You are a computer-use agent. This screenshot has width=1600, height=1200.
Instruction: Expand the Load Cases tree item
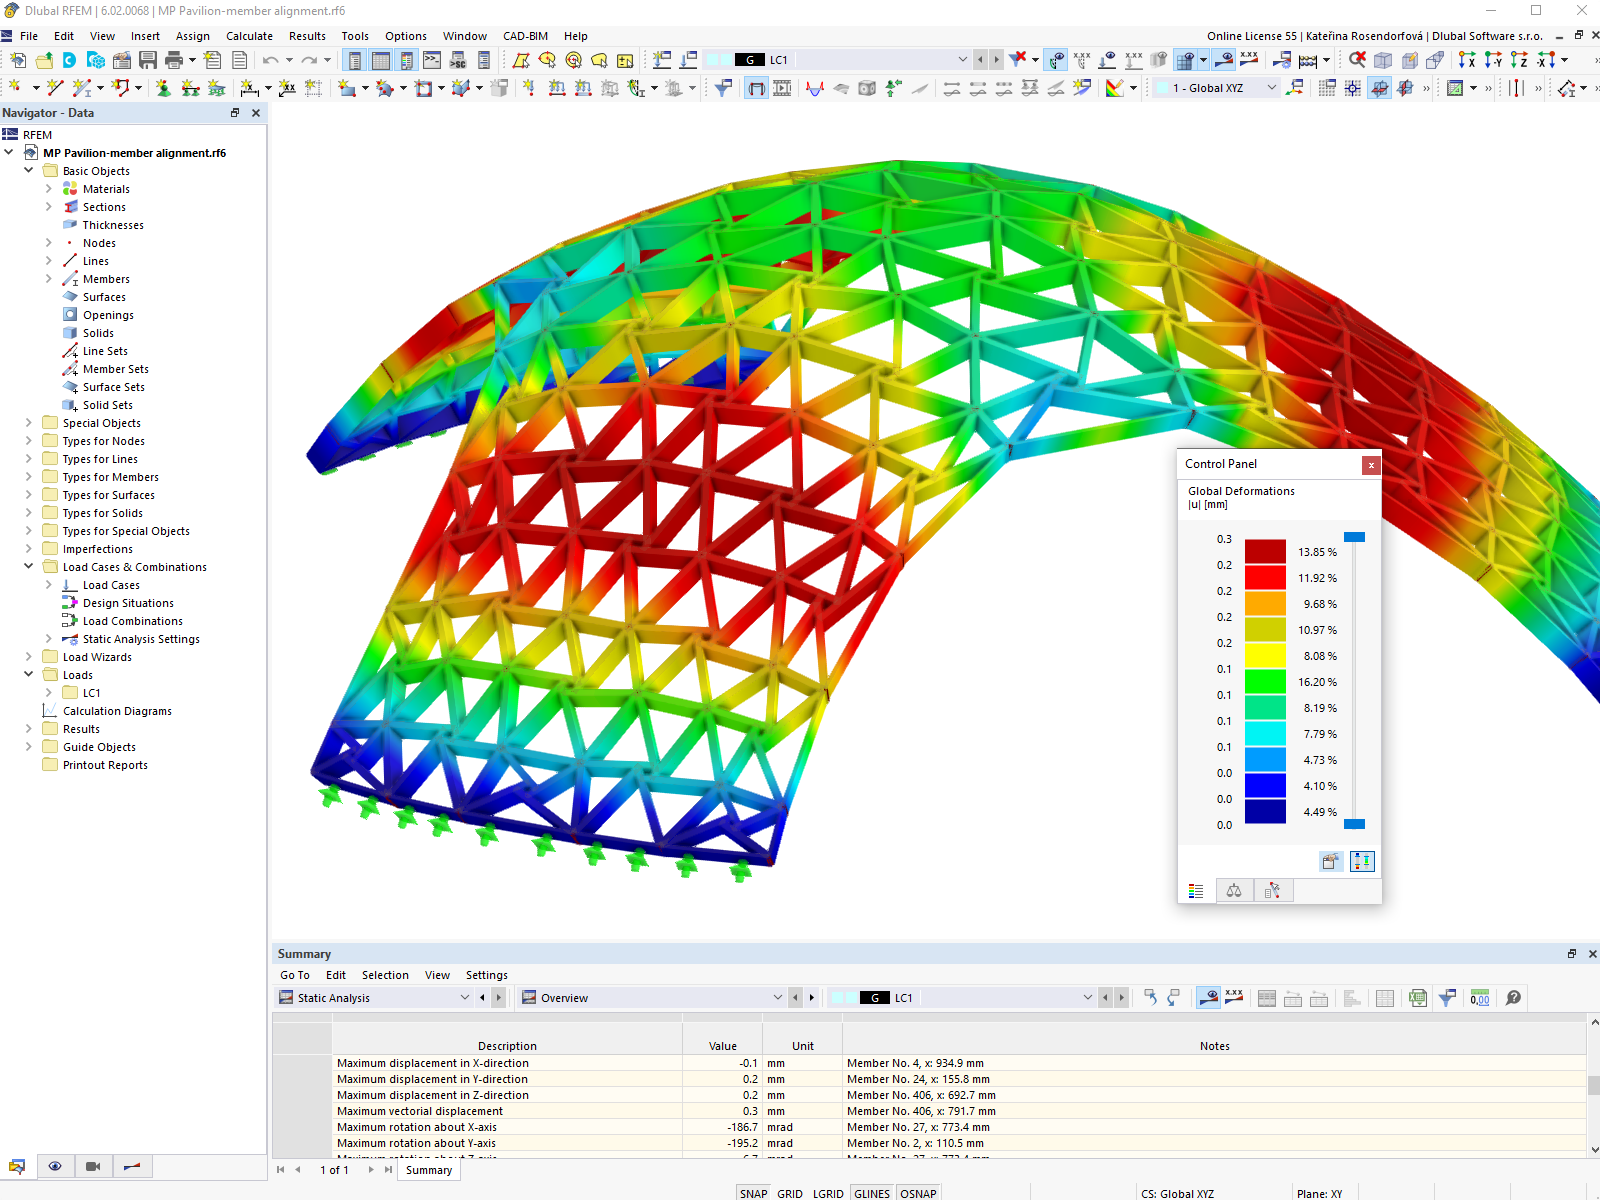click(x=47, y=585)
